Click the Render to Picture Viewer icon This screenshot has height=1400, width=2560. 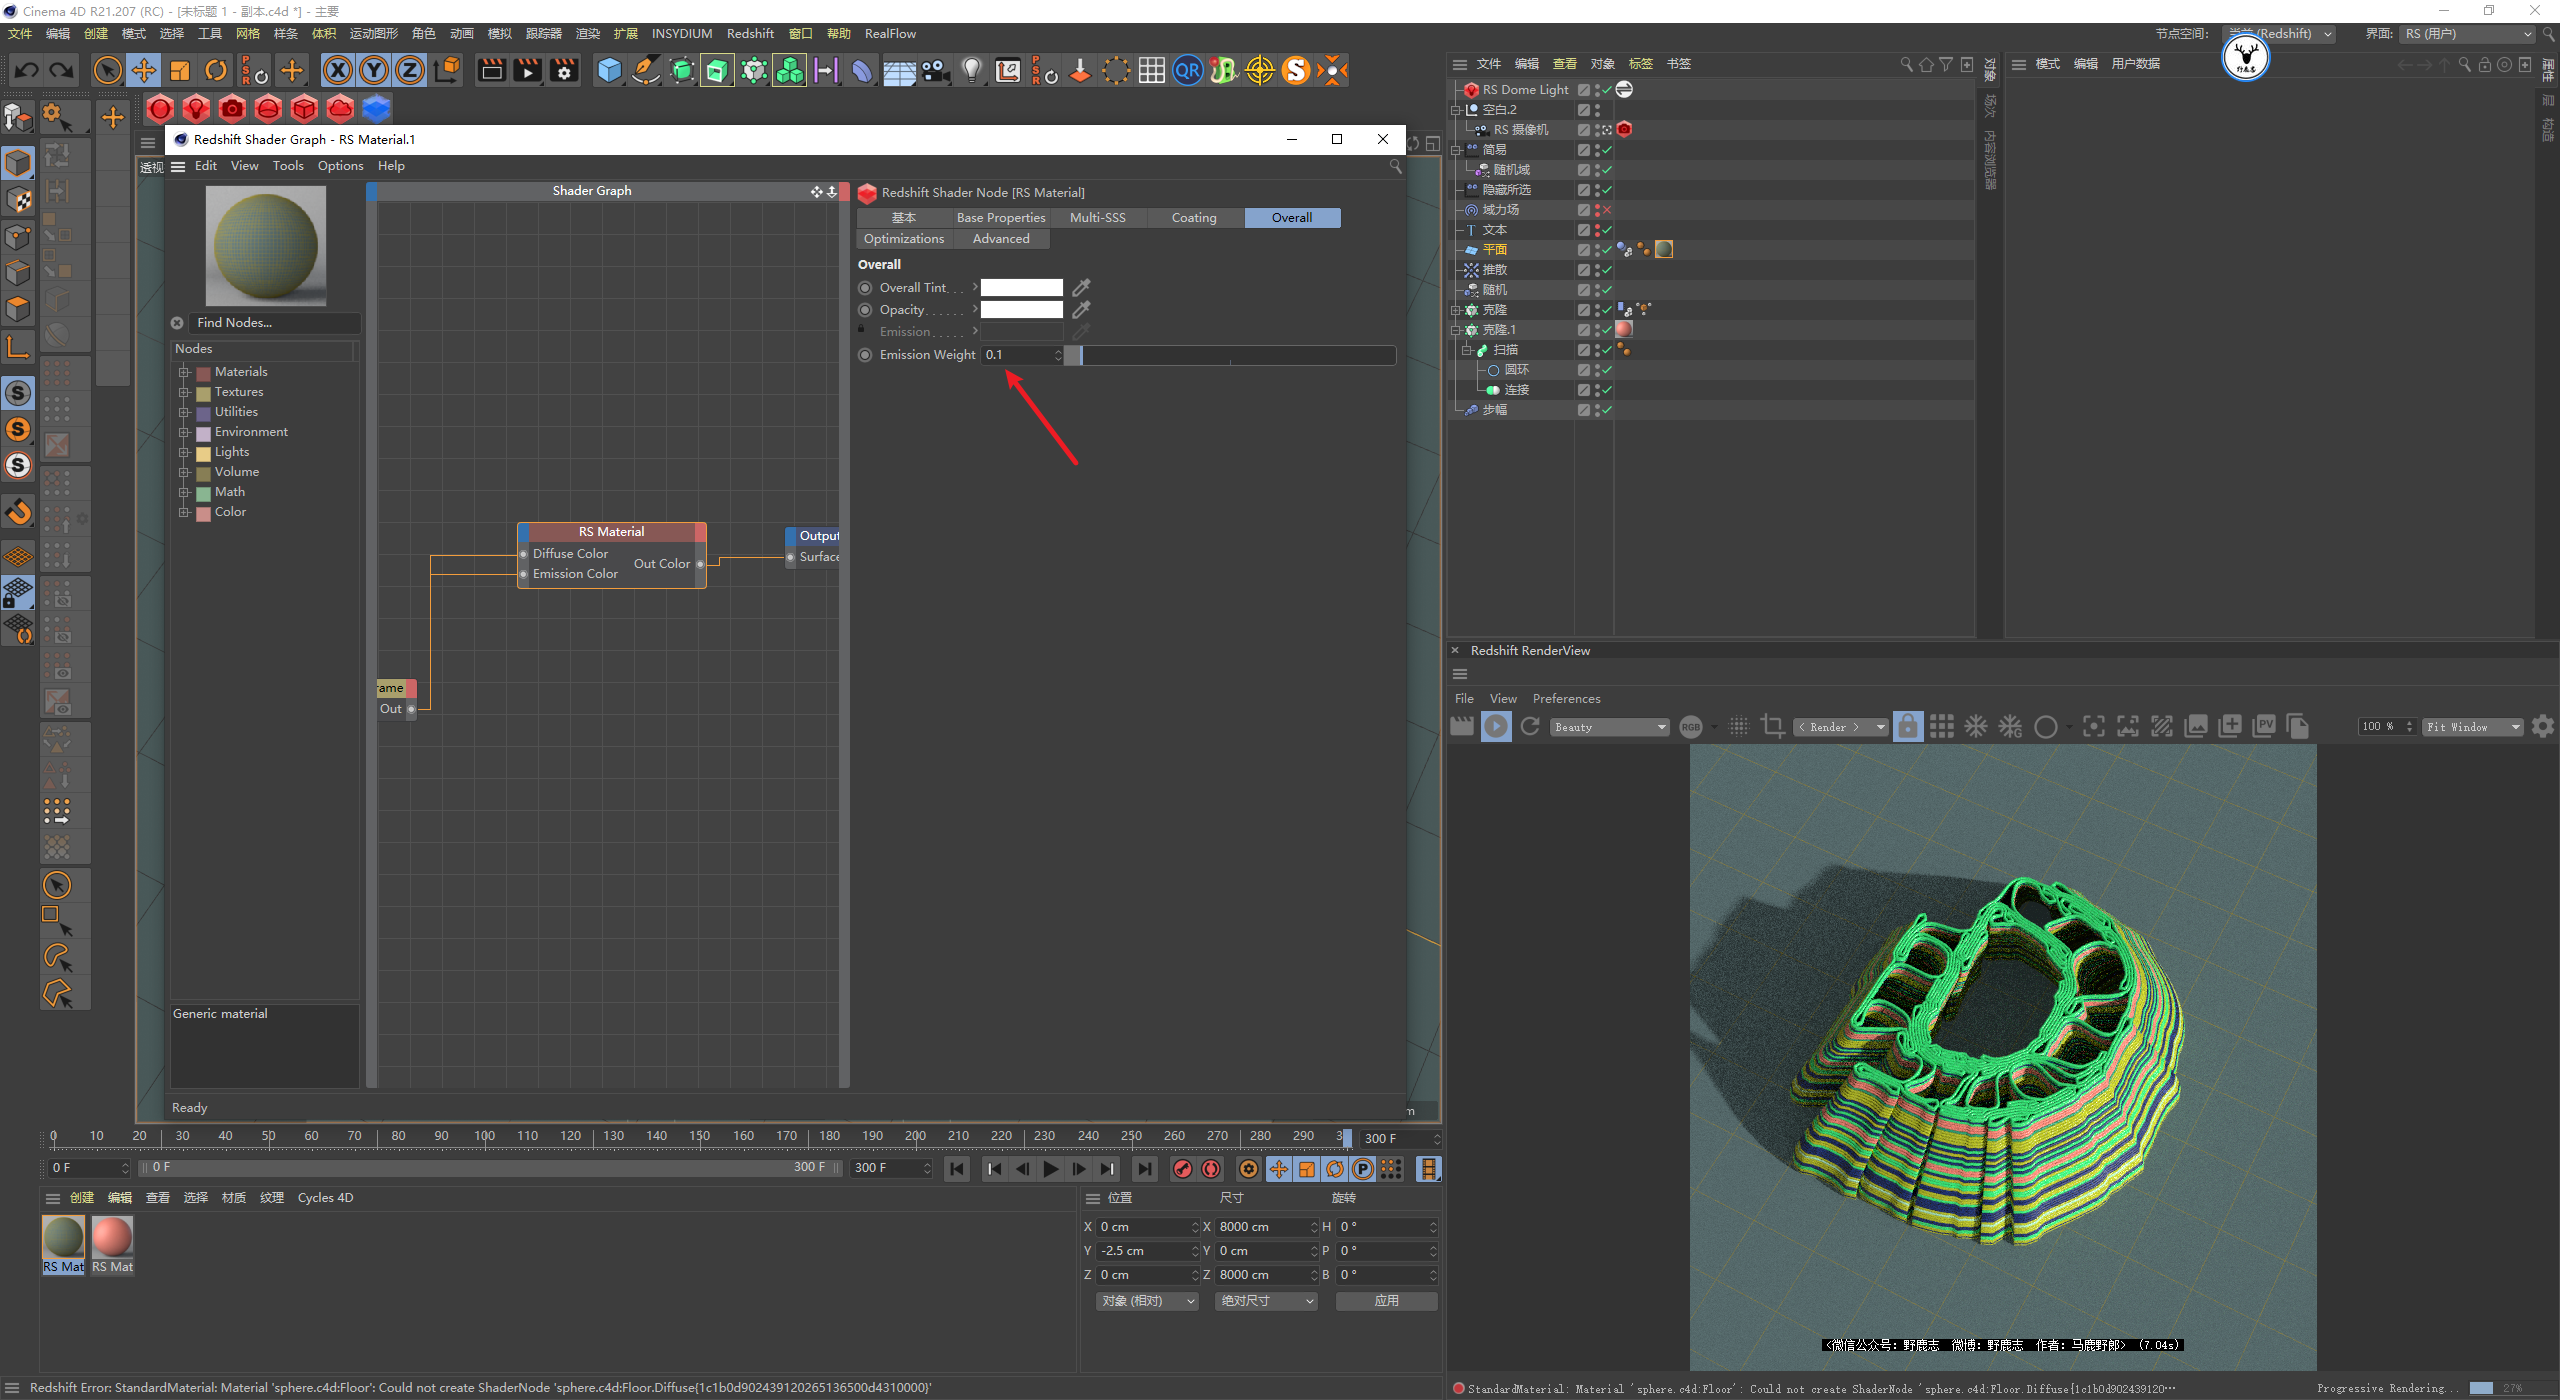tap(527, 70)
